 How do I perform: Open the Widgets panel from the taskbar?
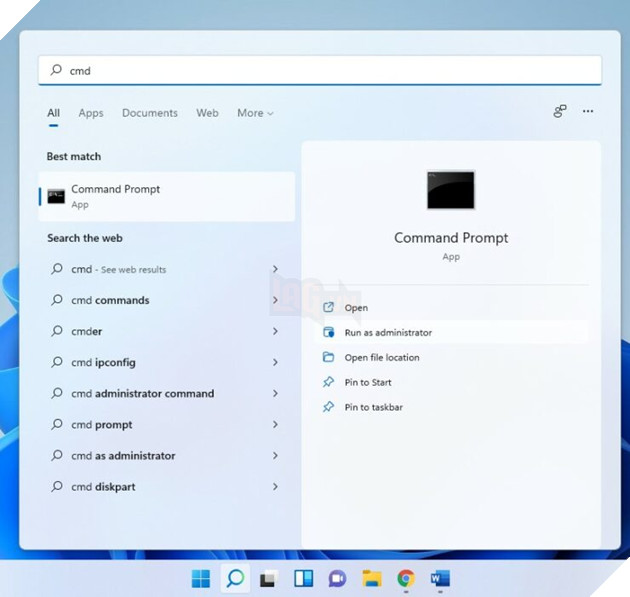click(303, 579)
